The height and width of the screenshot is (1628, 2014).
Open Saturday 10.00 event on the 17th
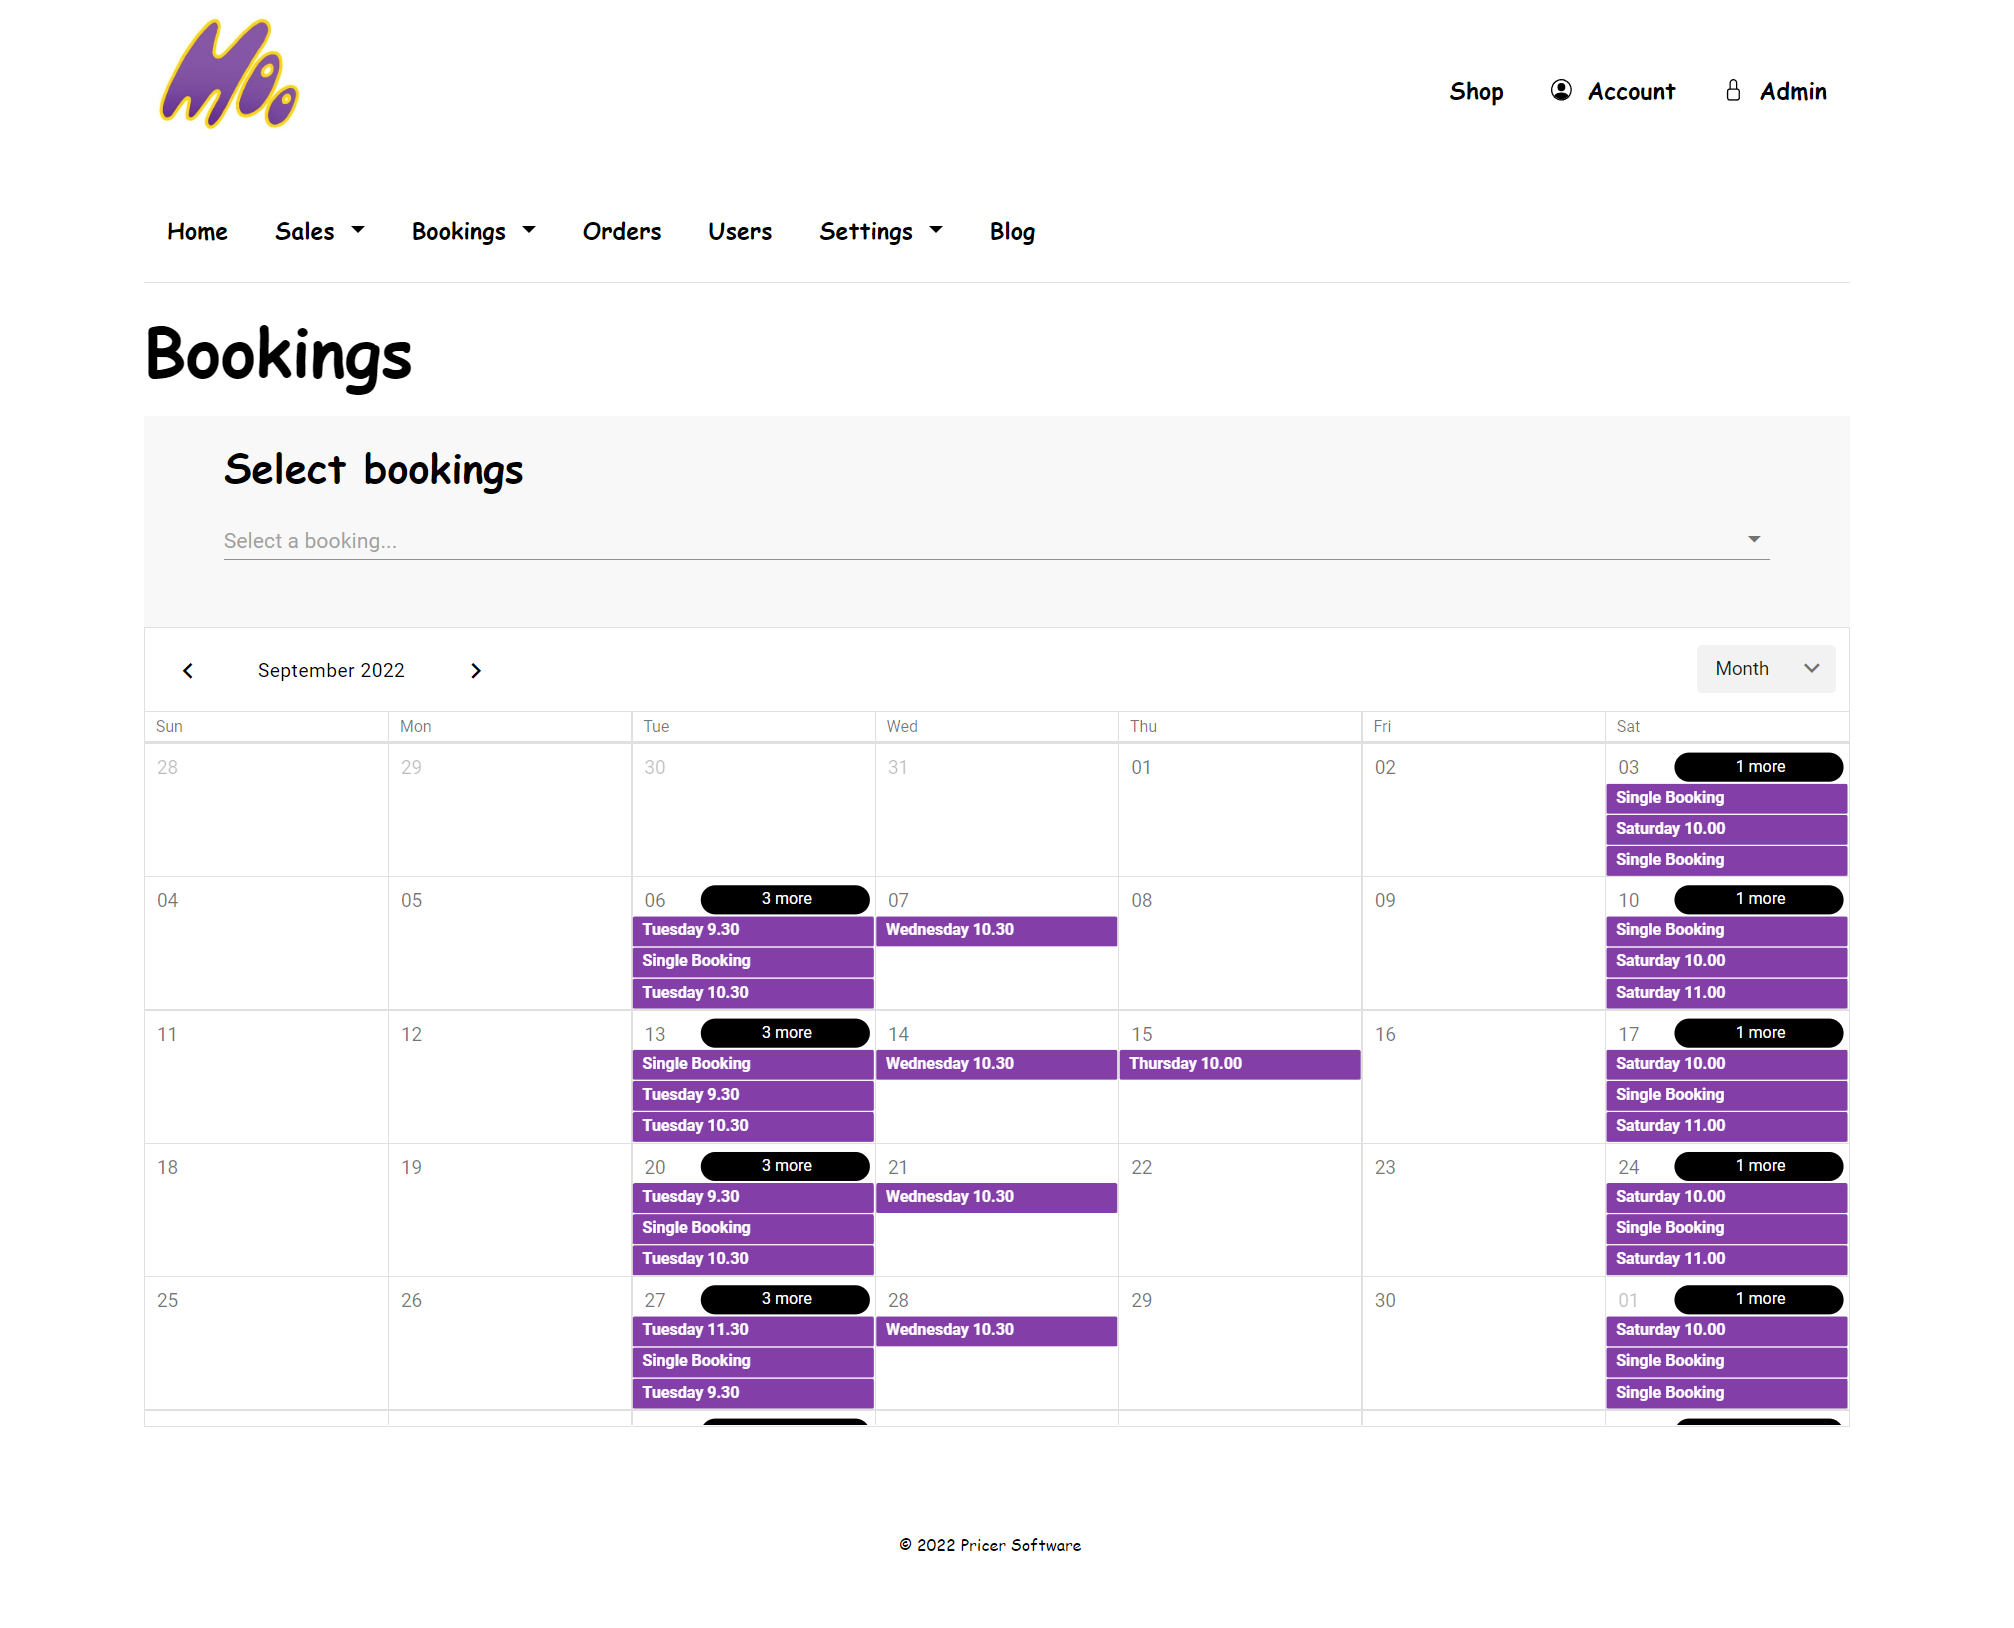tap(1726, 1064)
